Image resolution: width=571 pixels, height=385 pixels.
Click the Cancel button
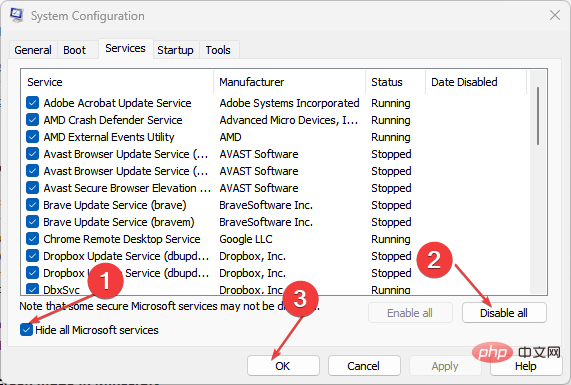point(364,366)
